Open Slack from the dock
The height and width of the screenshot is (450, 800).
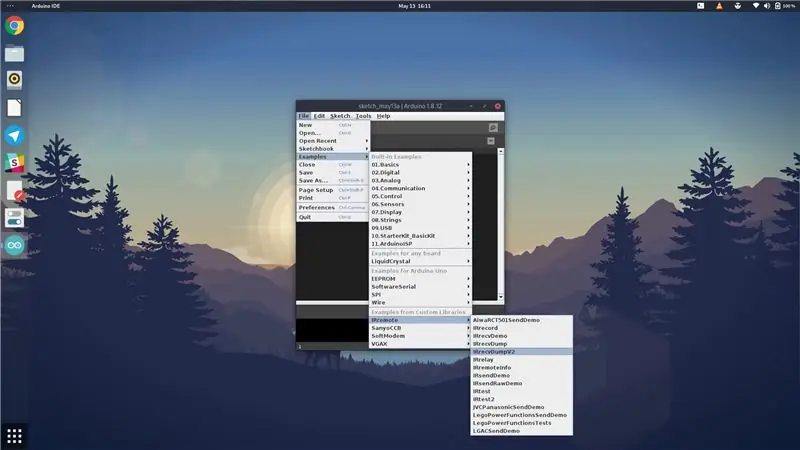(x=14, y=163)
